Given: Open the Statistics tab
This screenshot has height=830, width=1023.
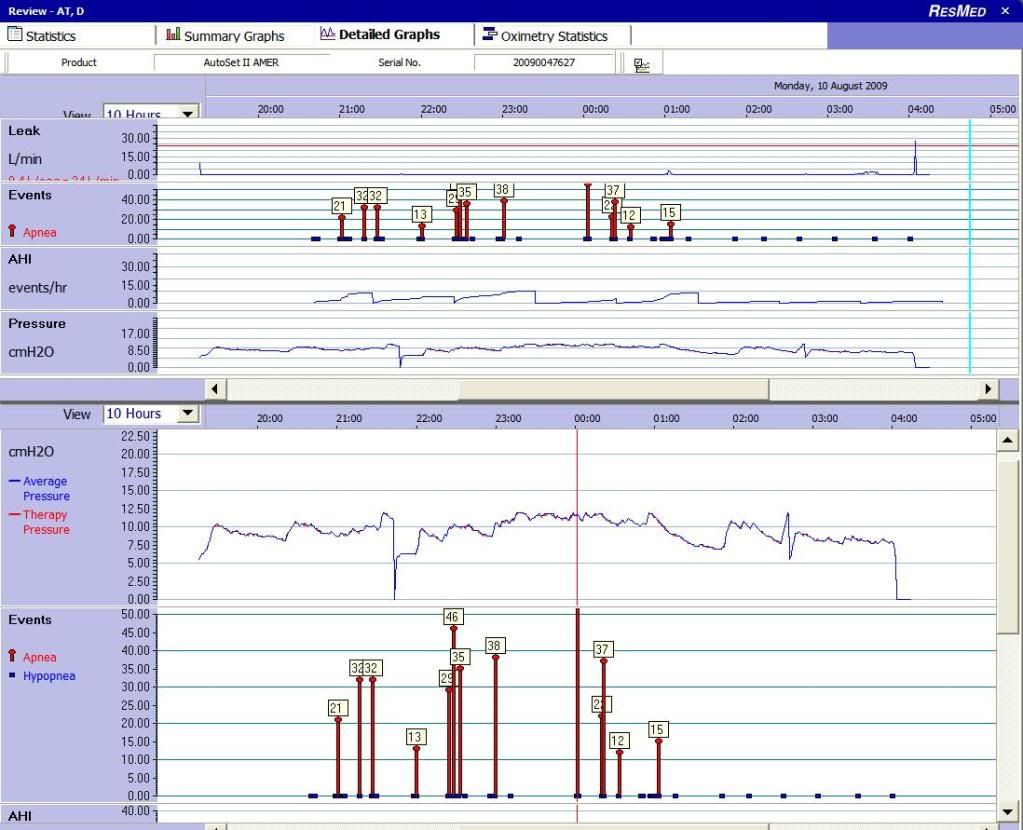Looking at the screenshot, I should click(x=42, y=35).
